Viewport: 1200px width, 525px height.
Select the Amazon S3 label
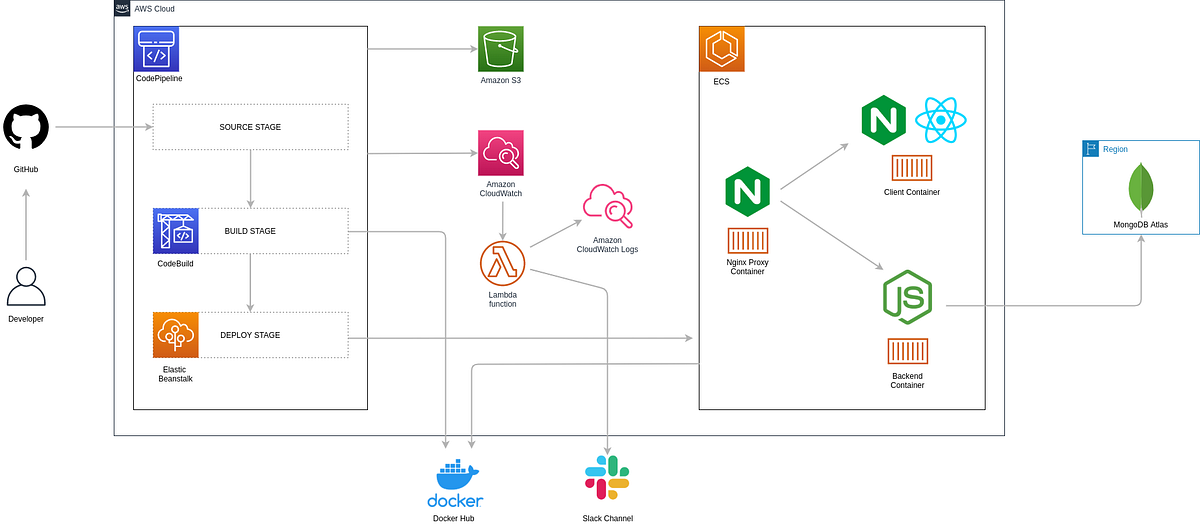[x=500, y=80]
